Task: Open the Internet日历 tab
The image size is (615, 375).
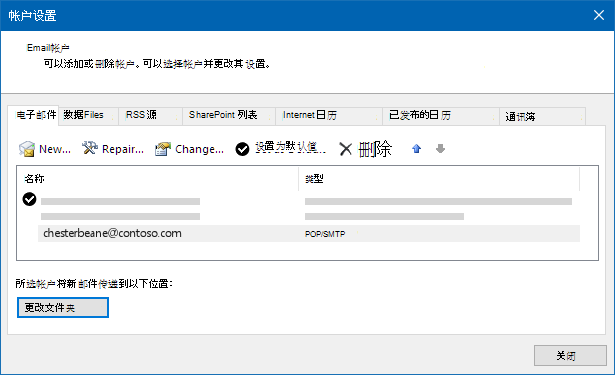Action: (x=329, y=115)
